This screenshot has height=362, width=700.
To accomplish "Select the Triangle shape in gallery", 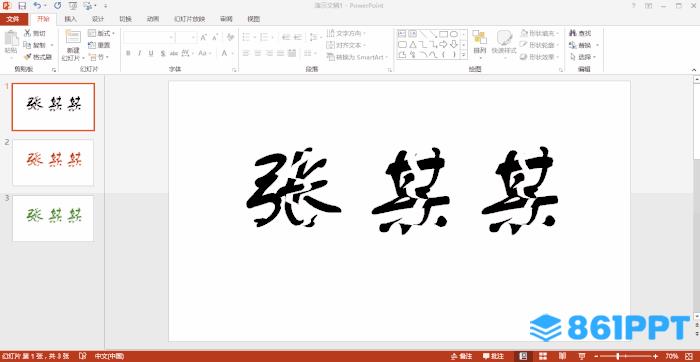I will (x=412, y=44).
